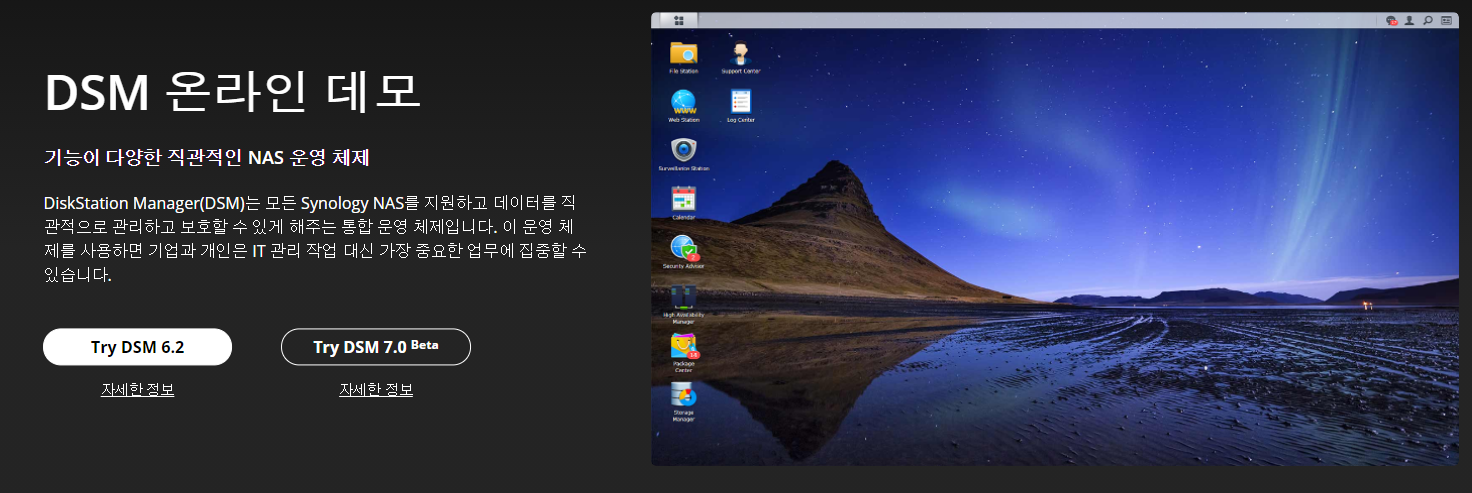This screenshot has height=493, width=1472.
Task: Toggle the widgets panel icon in DSM taskbar
Action: coord(1446,20)
